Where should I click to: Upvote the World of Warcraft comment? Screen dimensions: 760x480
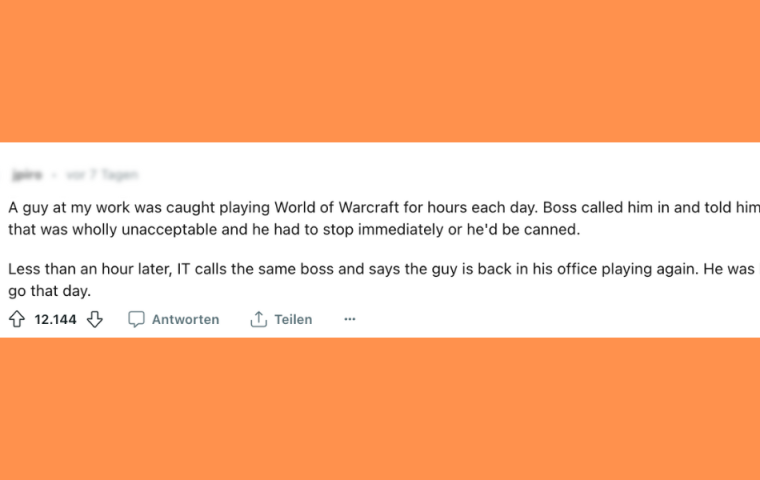(x=17, y=319)
